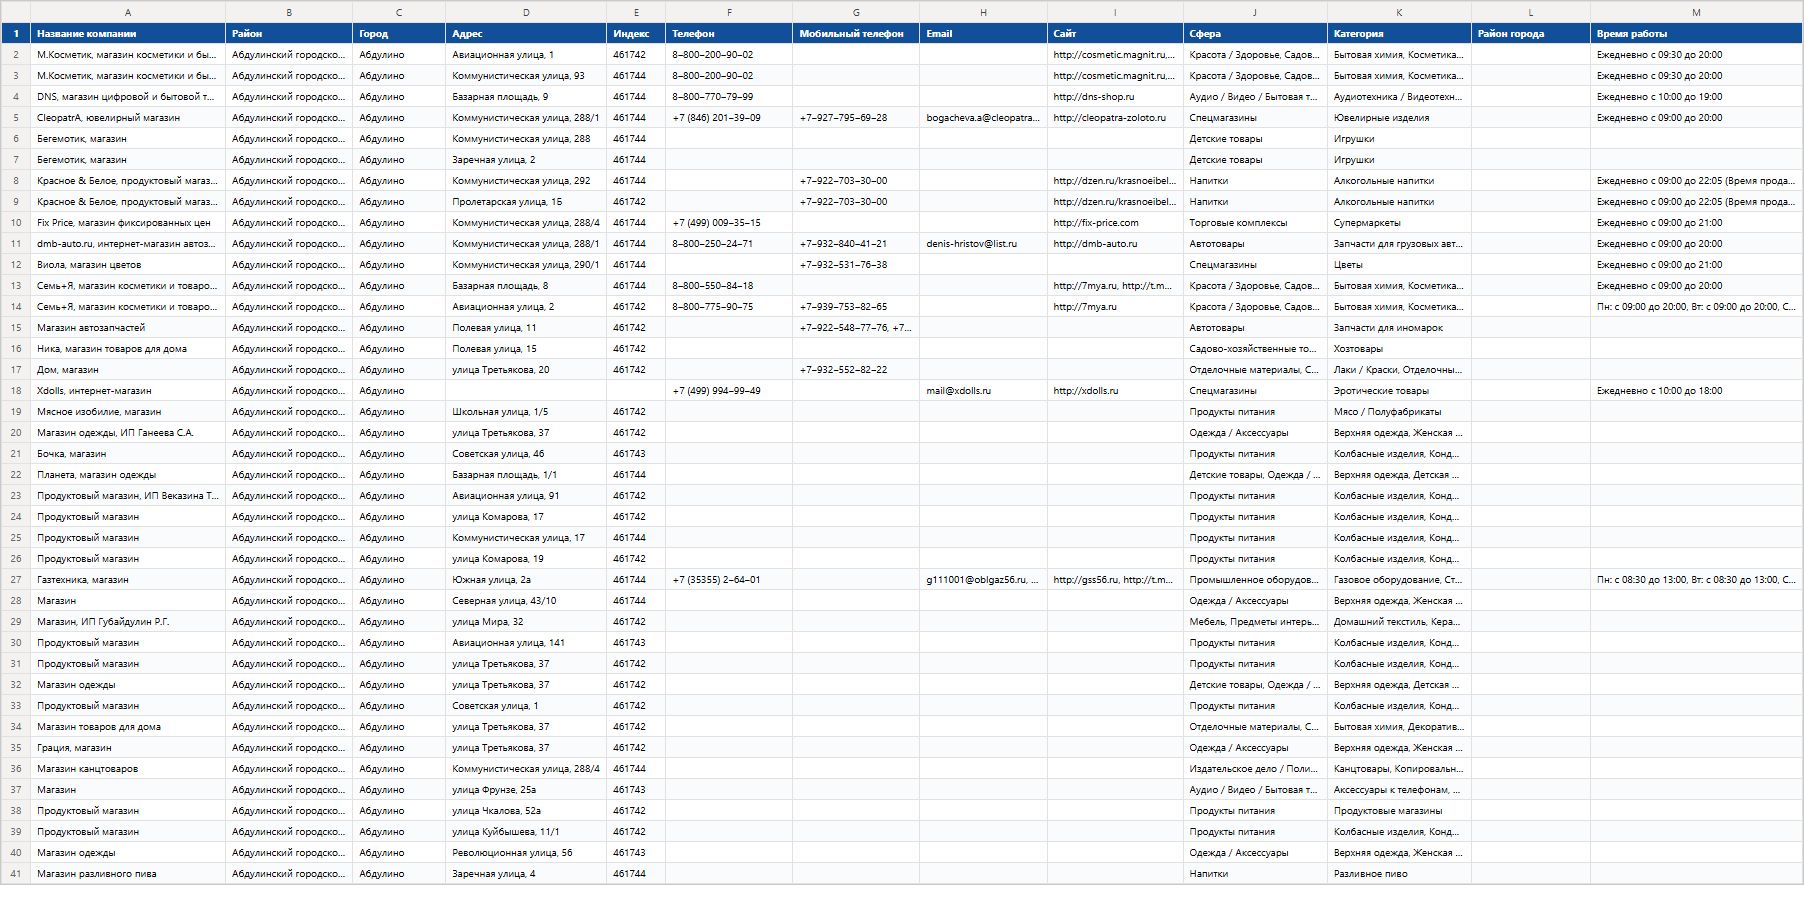Select the address 'Базарная площадь, 9'
The width and height of the screenshot is (1804, 902).
click(526, 96)
